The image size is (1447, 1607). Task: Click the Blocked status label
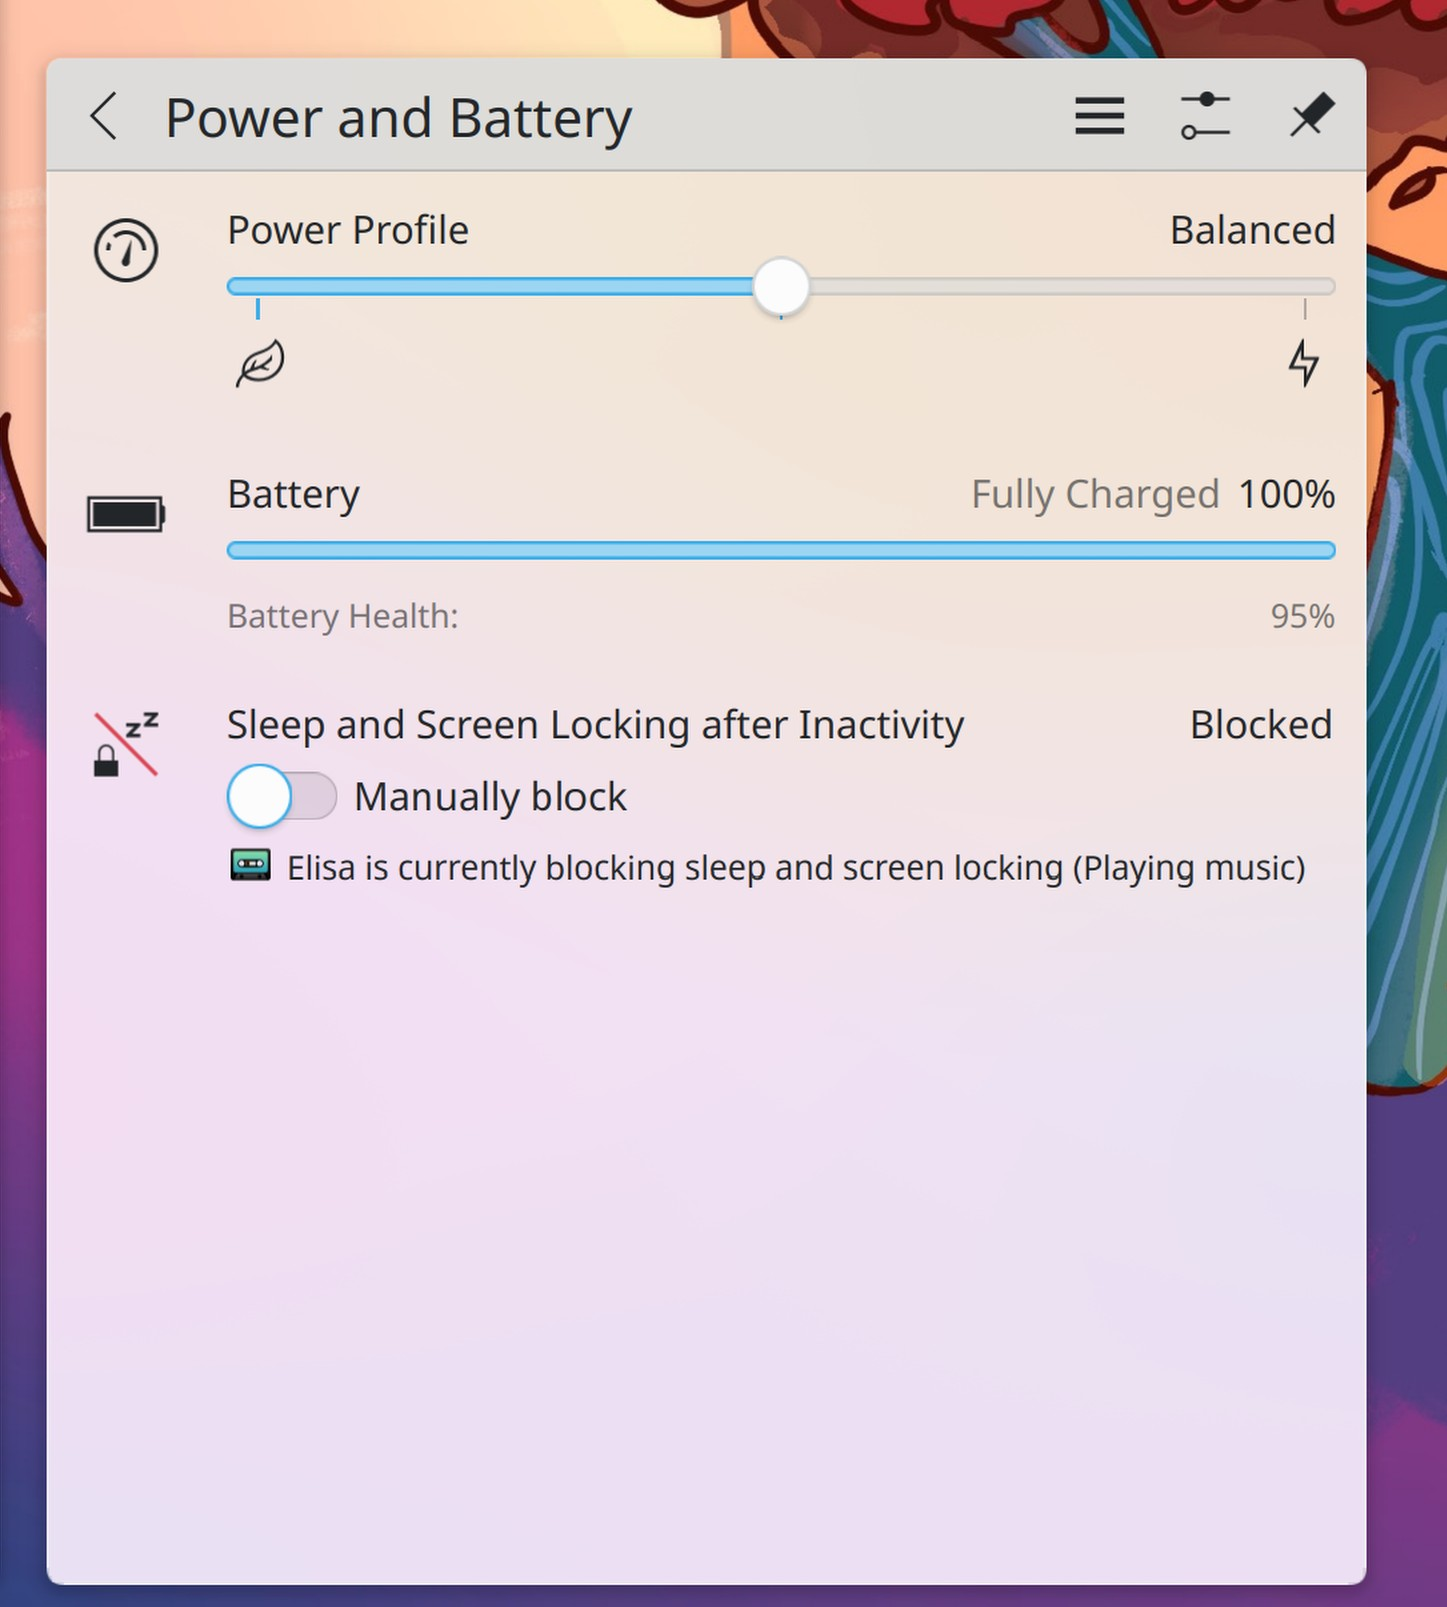pos(1260,725)
